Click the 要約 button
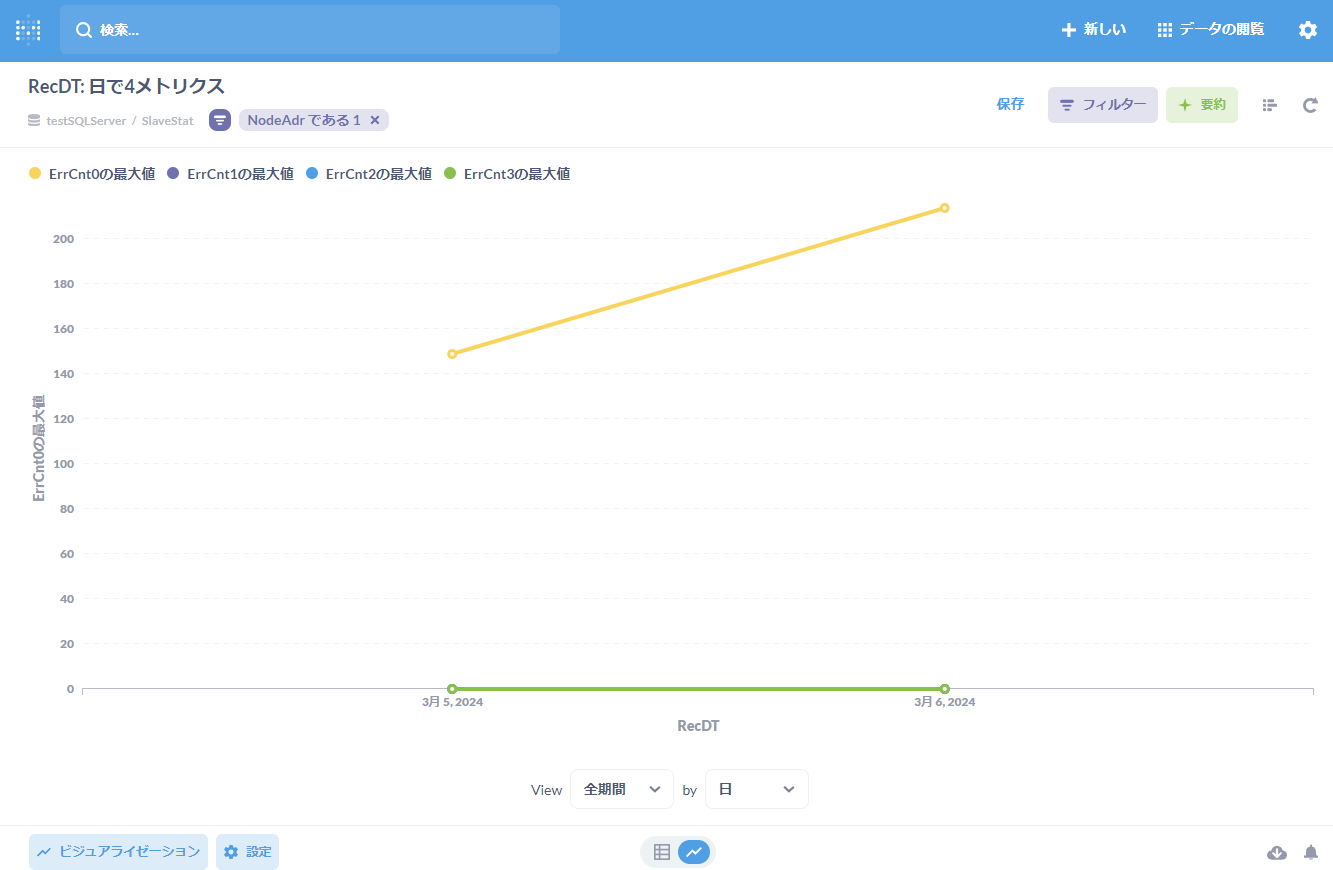 pyautogui.click(x=1201, y=105)
